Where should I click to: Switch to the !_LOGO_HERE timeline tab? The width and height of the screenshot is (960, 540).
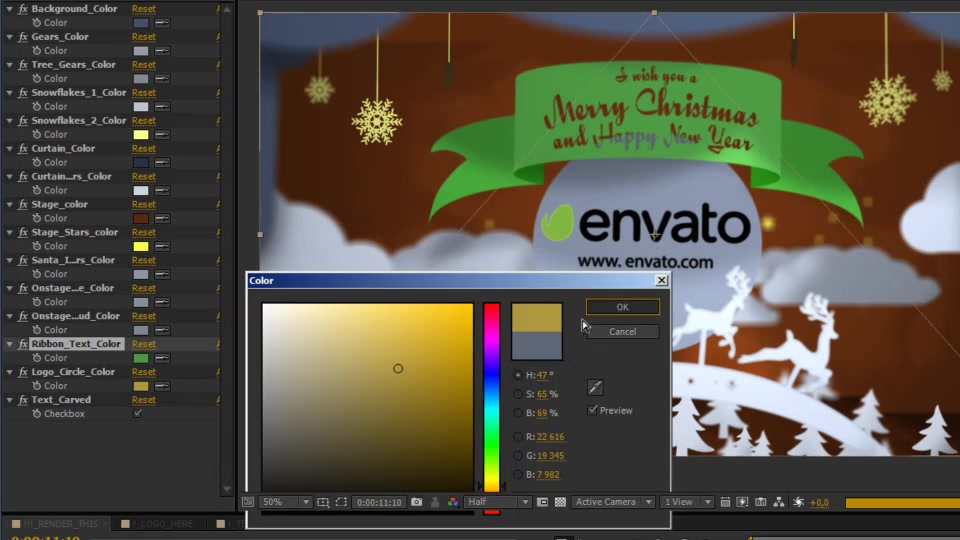pyautogui.click(x=159, y=523)
